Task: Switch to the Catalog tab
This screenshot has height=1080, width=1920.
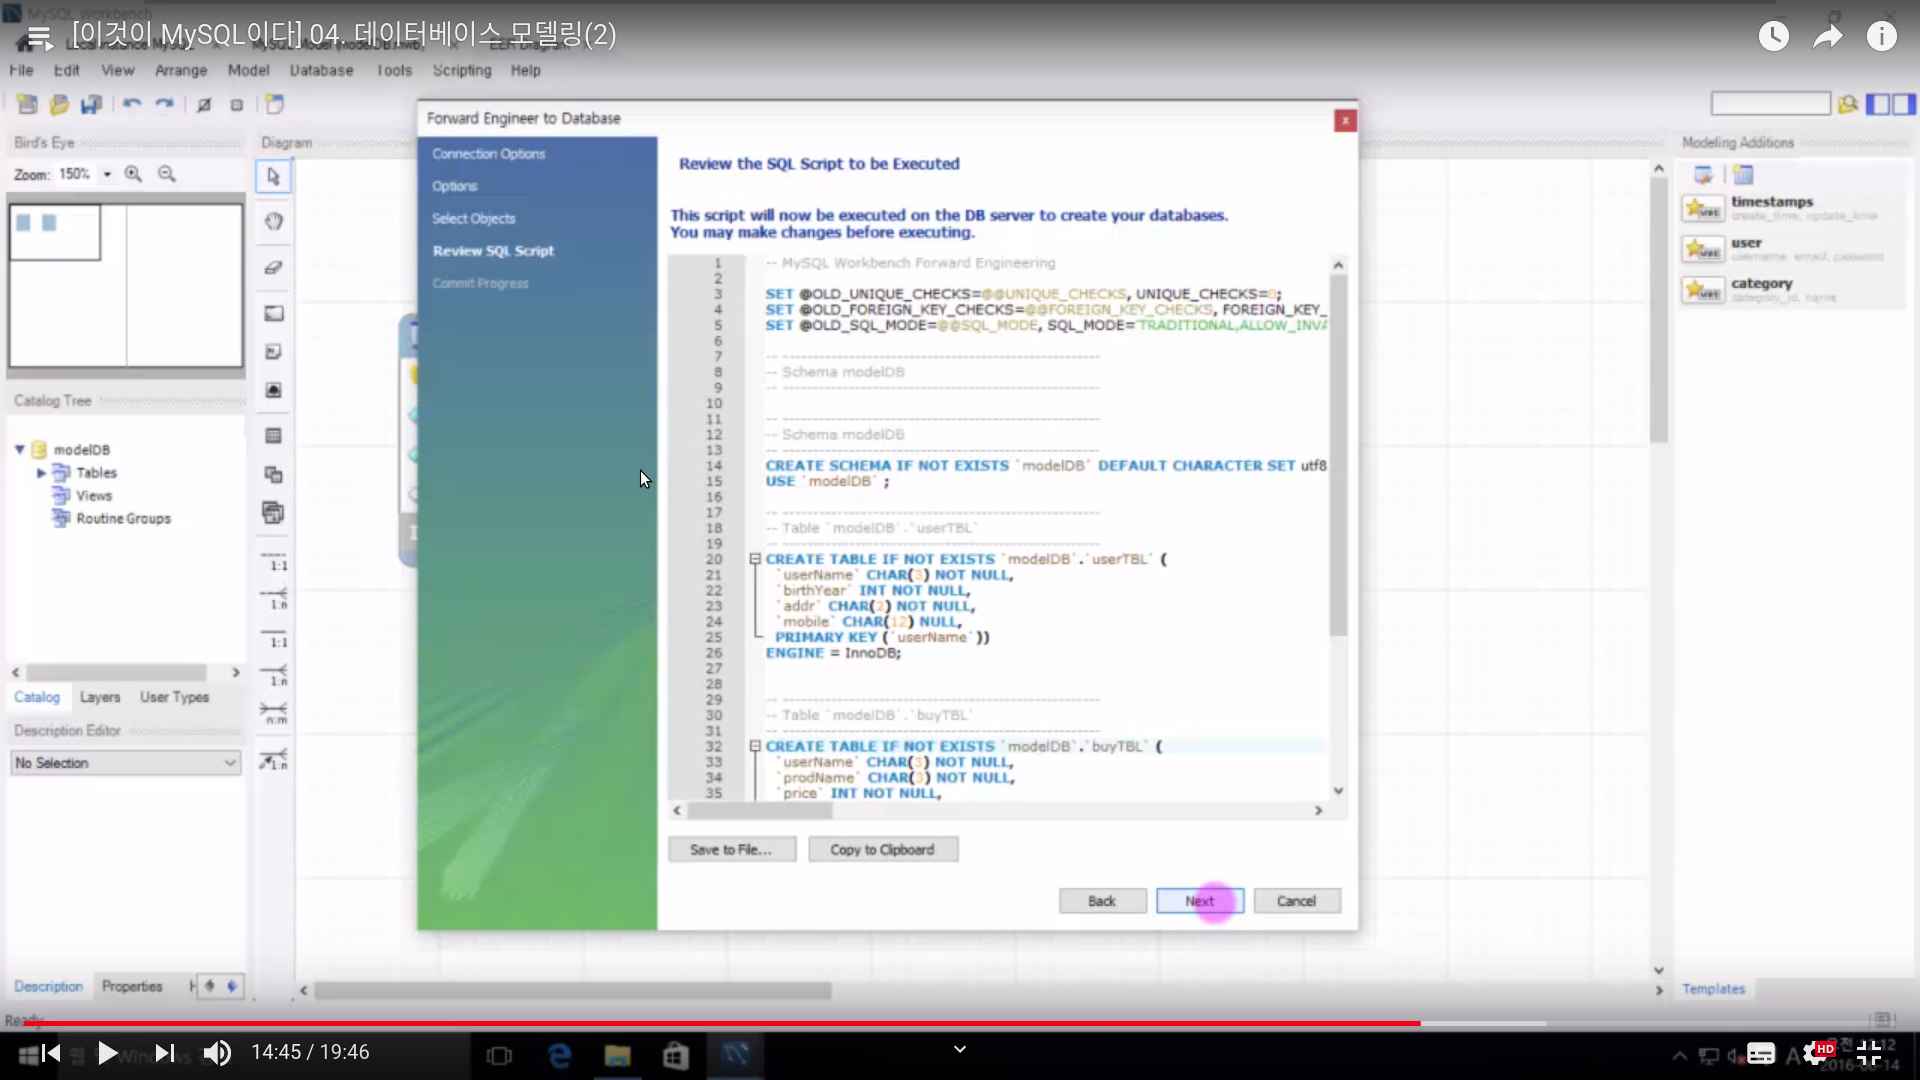Action: point(37,697)
